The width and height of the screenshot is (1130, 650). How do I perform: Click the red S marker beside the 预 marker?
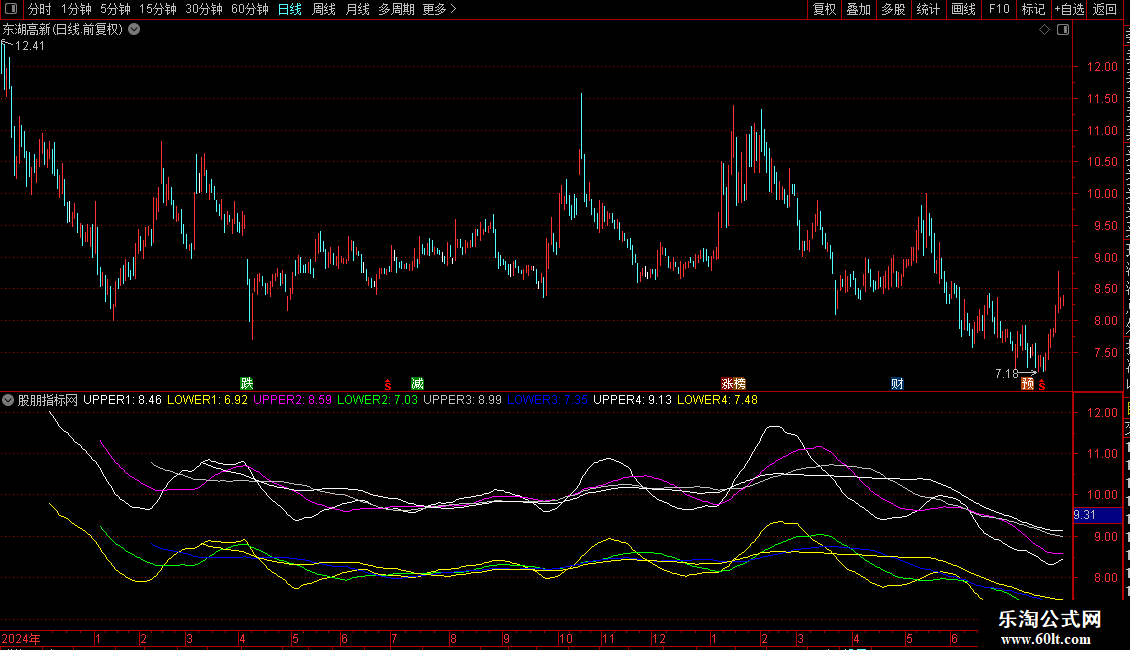point(1041,385)
